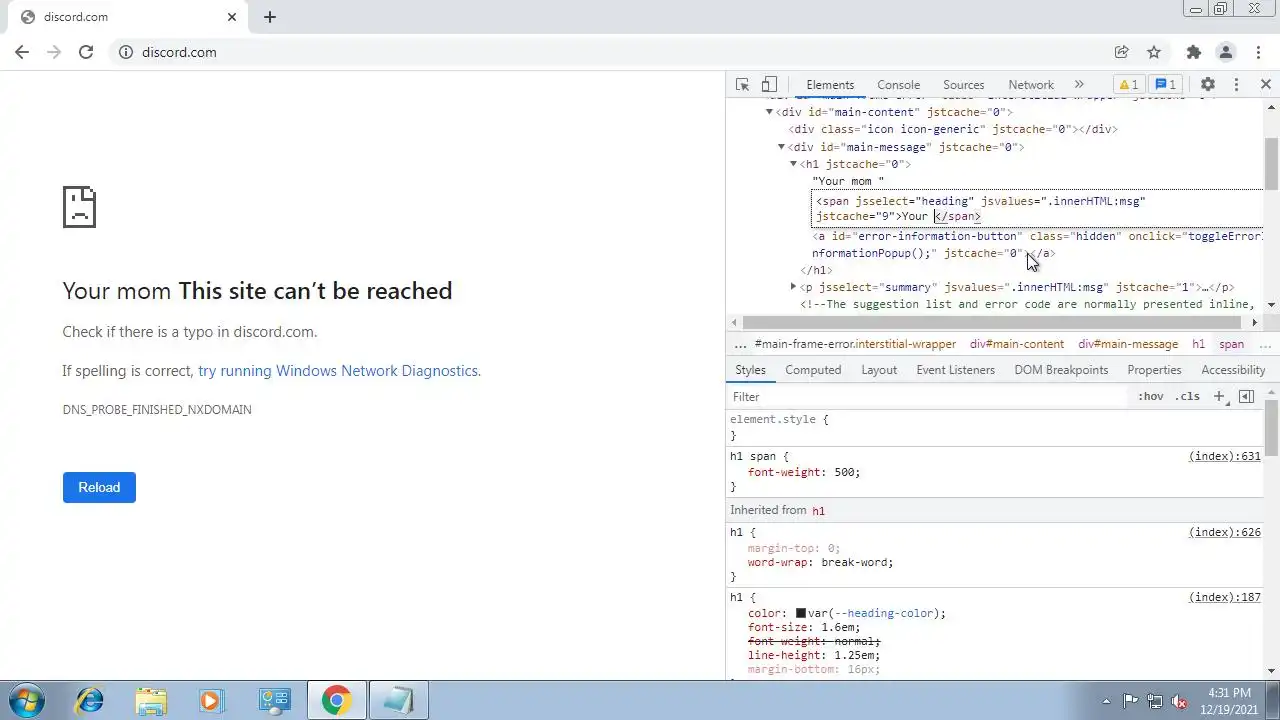Select the div icon-generic DOM row
Screen dimensions: 1280x720
[952, 129]
